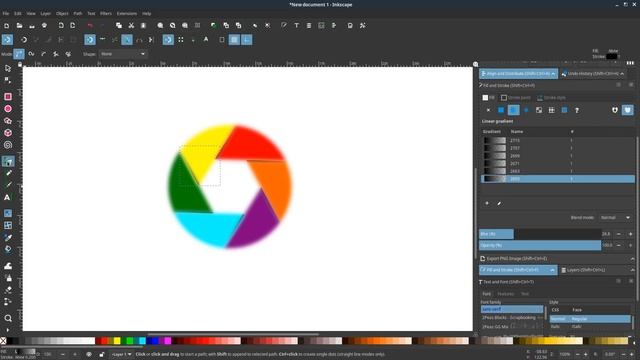The image size is (640, 360).
Task: Expand the Export PNG Image panel
Action: (632, 259)
